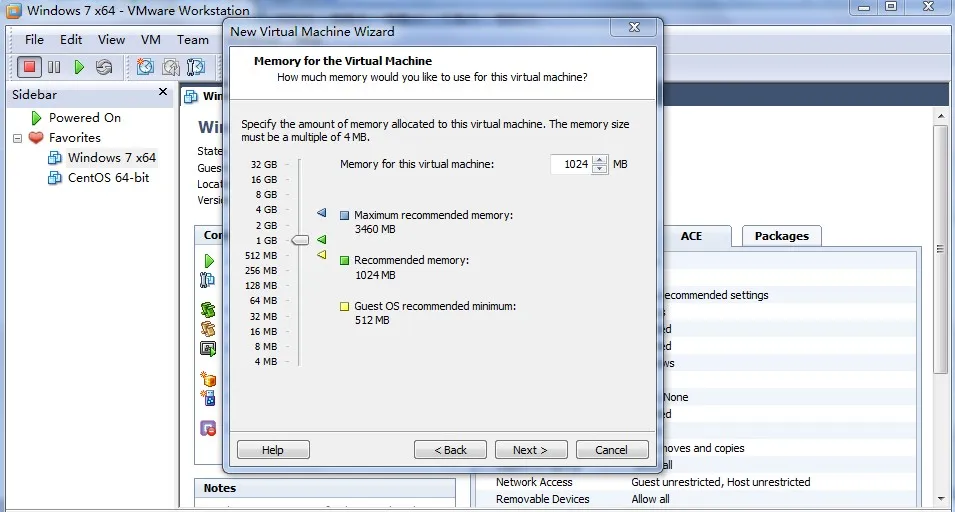Click the 2 GB slider scale label

pyautogui.click(x=266, y=225)
